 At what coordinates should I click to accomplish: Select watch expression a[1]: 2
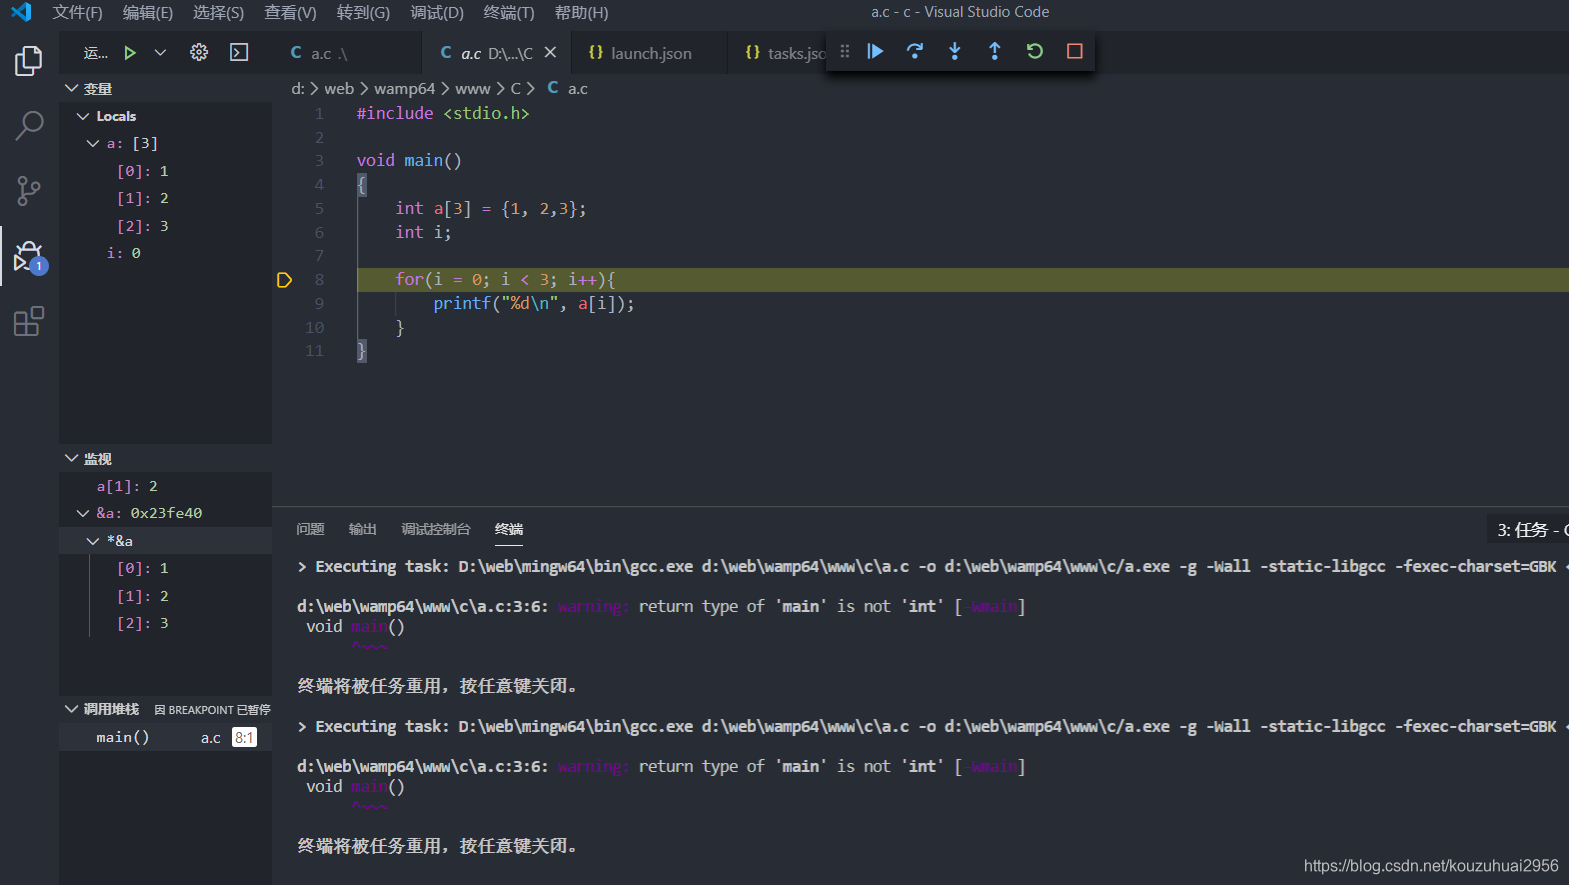pos(165,486)
